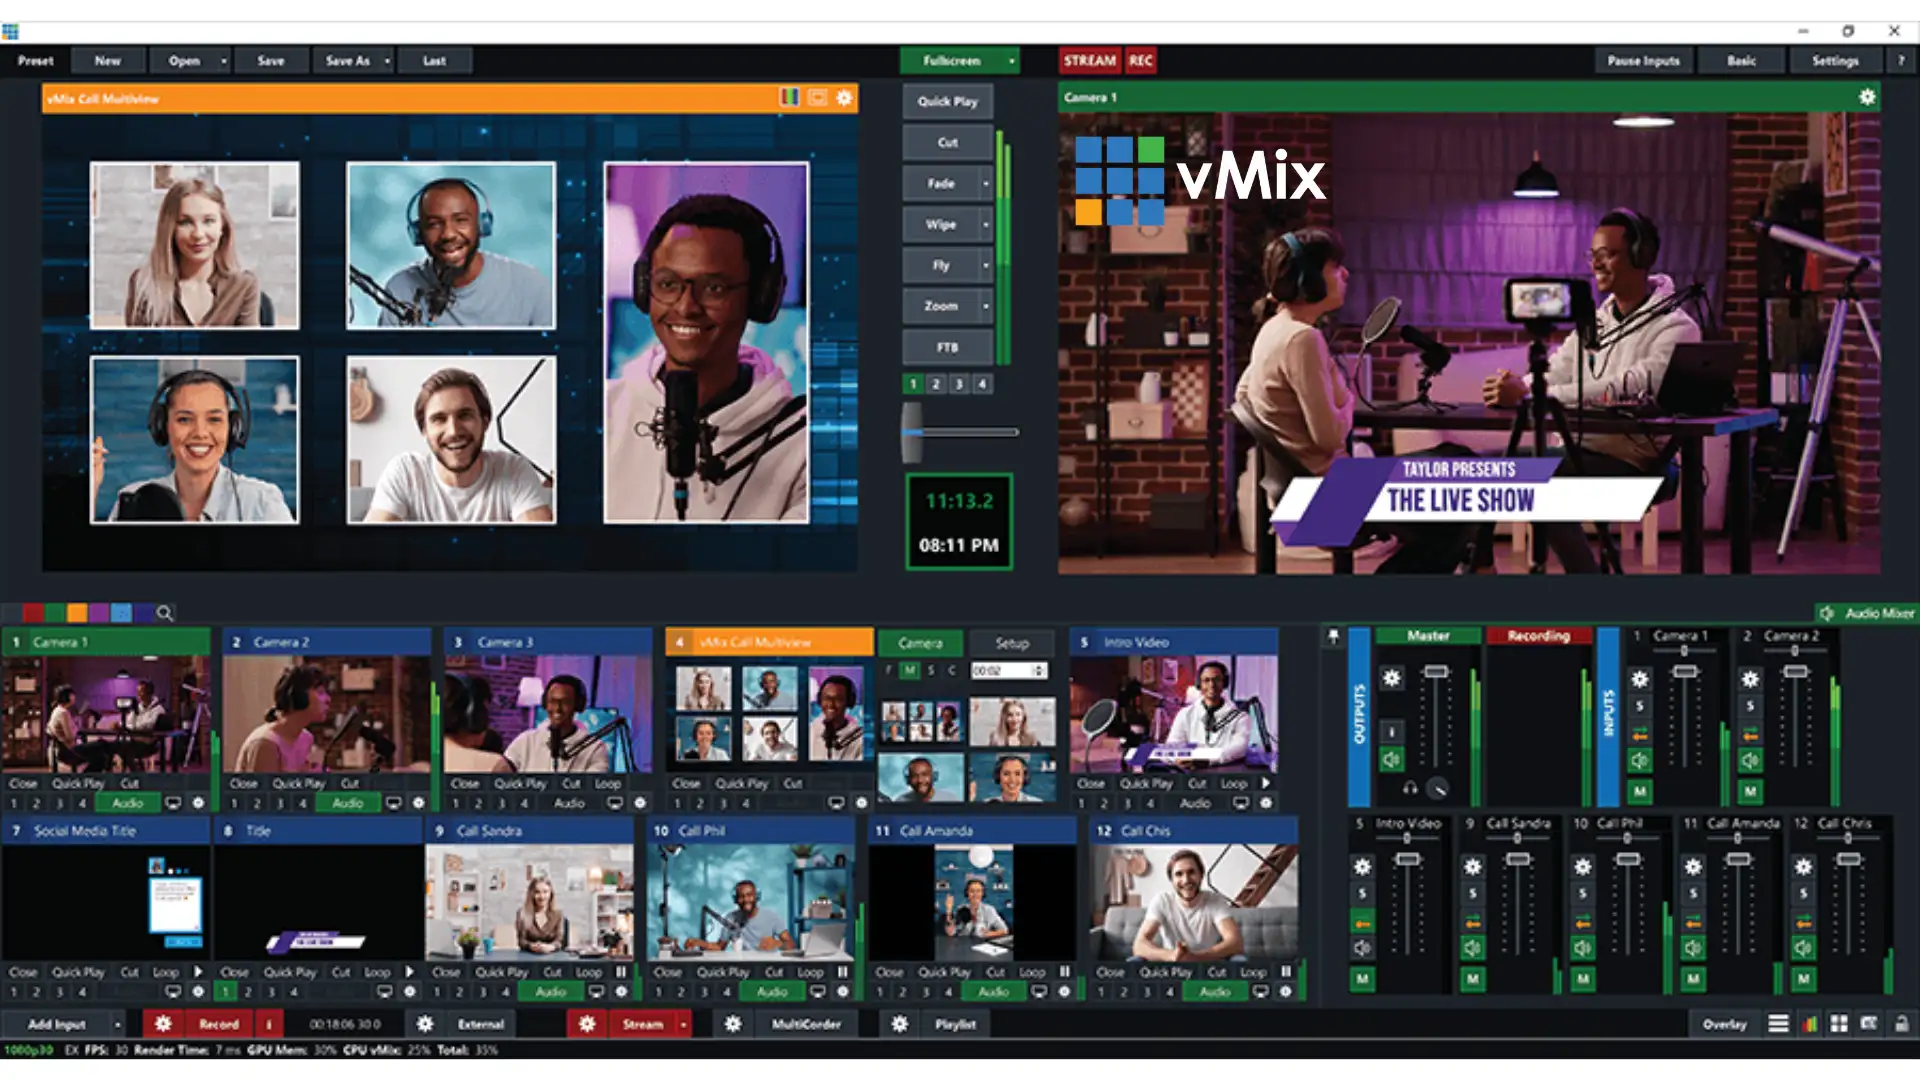Open the Audio Mixer button
This screenshot has width=1920, height=1080.
[x=1866, y=613]
